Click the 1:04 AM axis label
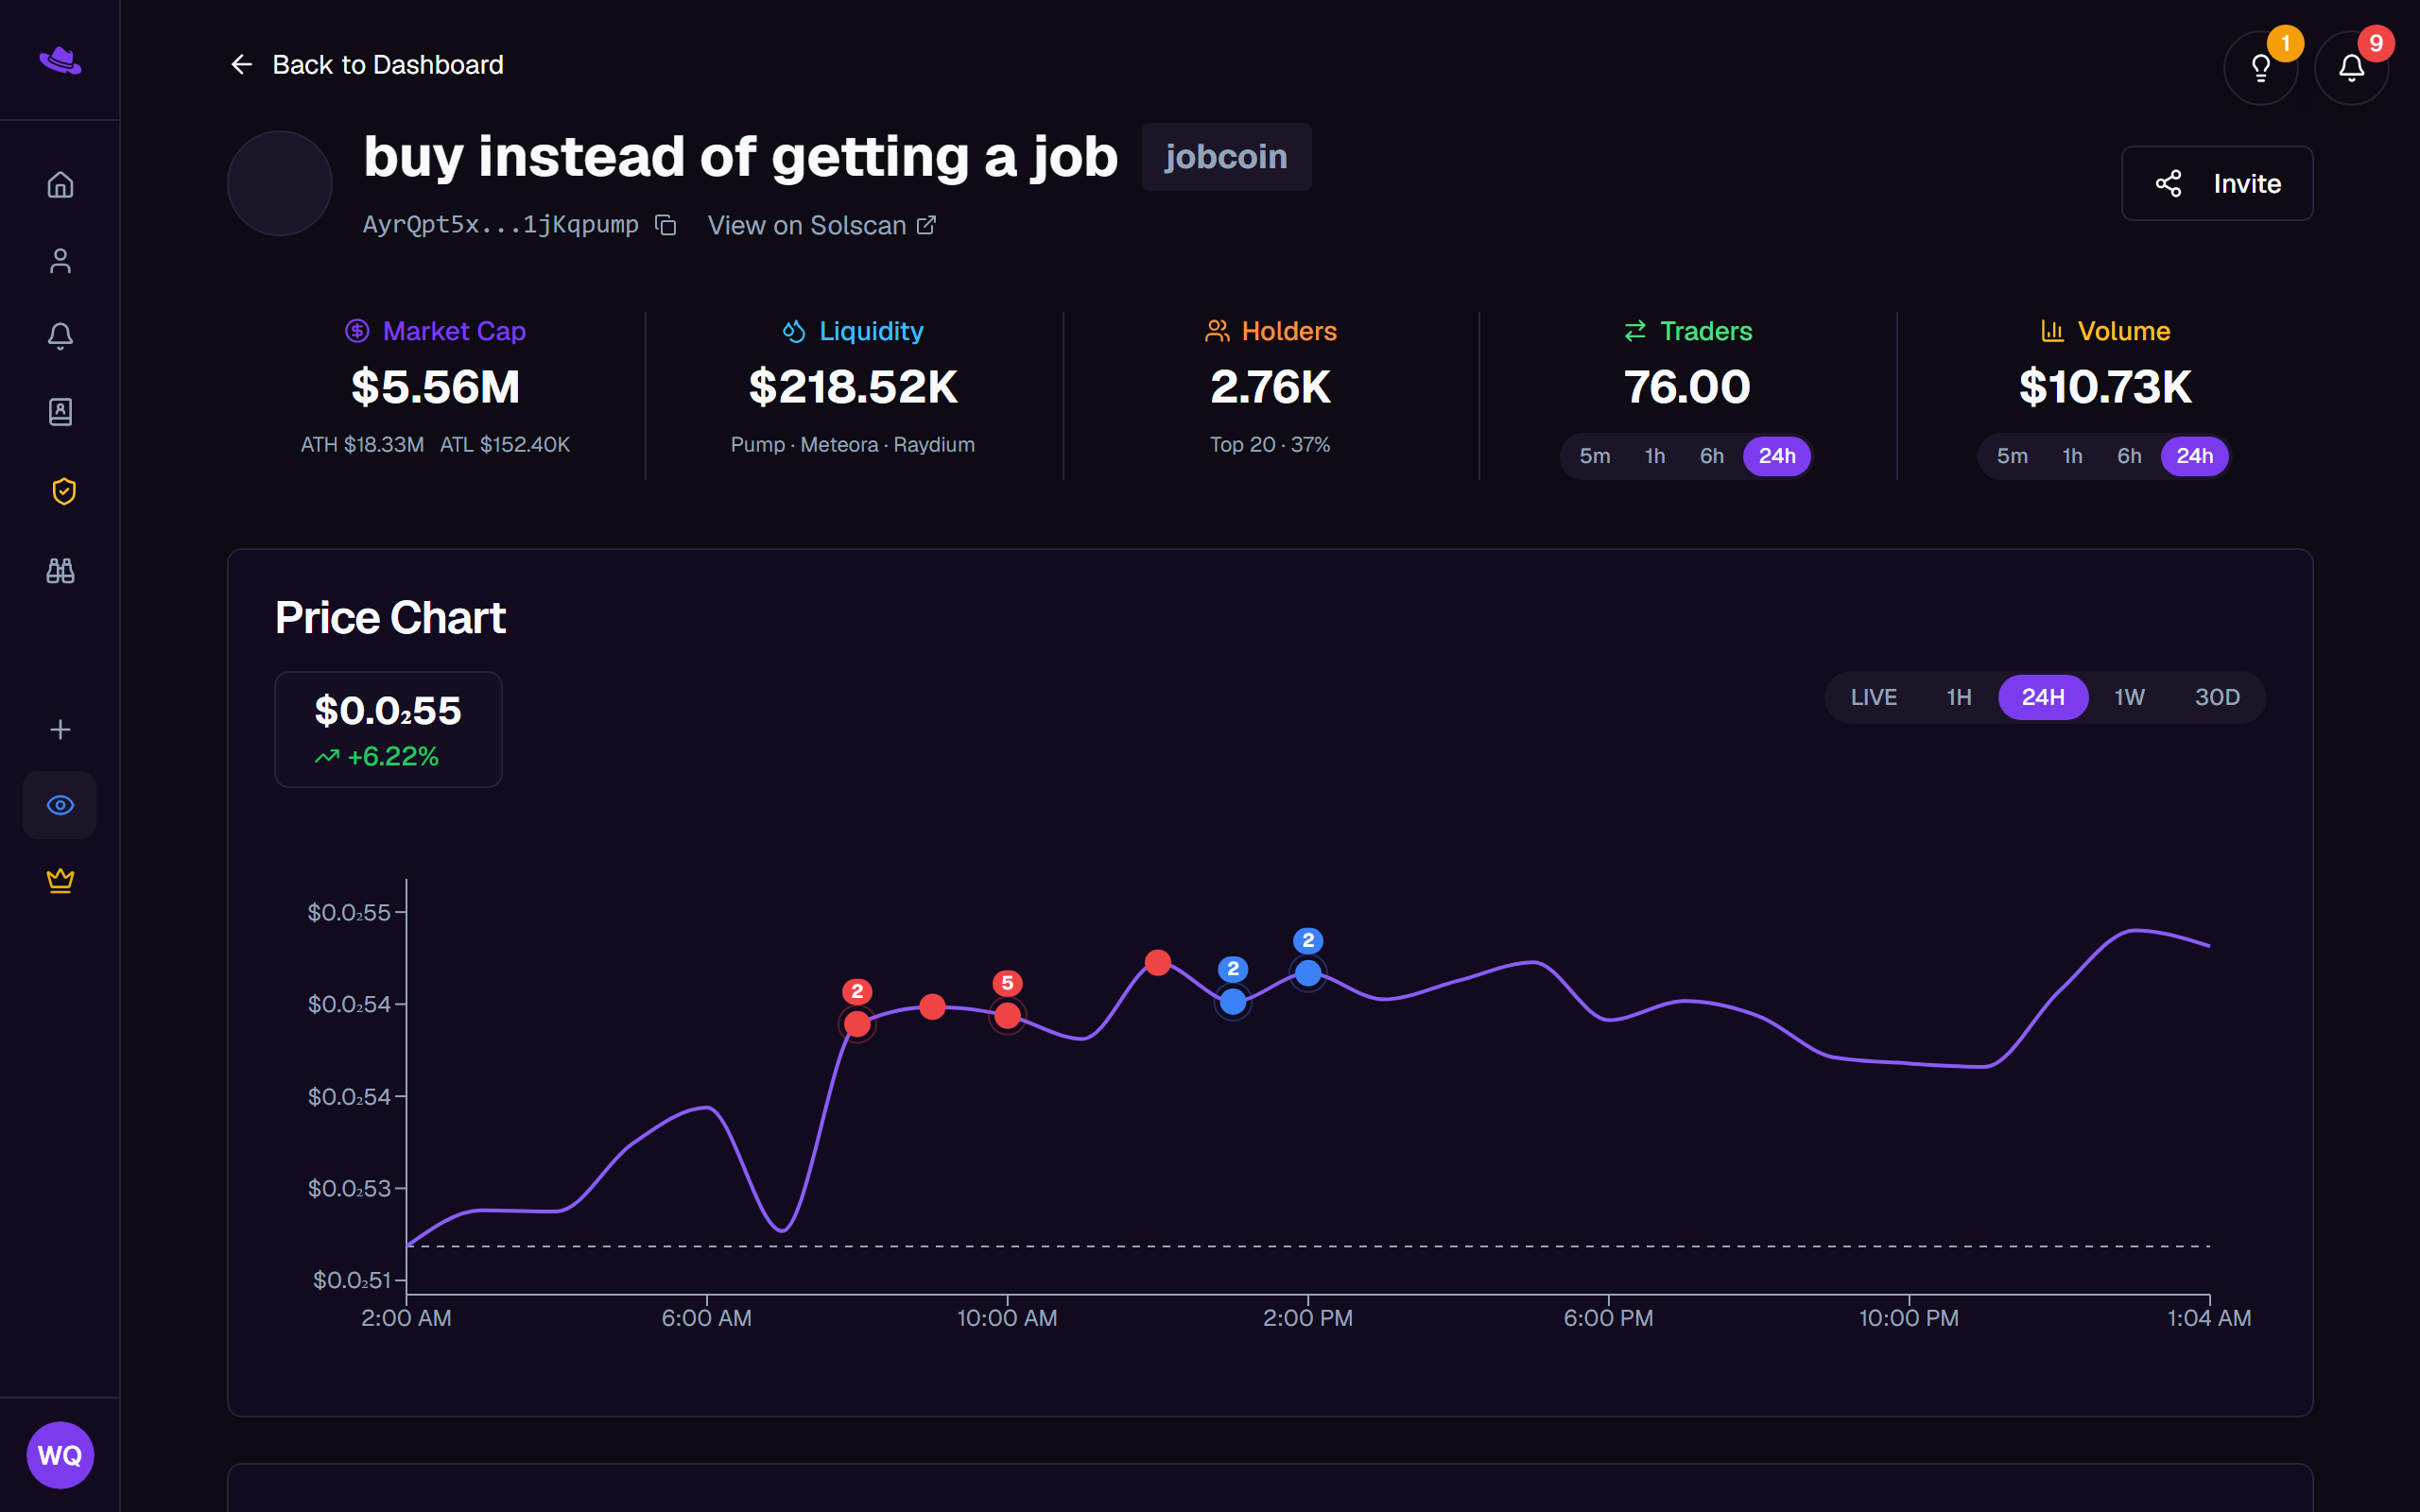Viewport: 2420px width, 1512px height. pyautogui.click(x=2209, y=1318)
